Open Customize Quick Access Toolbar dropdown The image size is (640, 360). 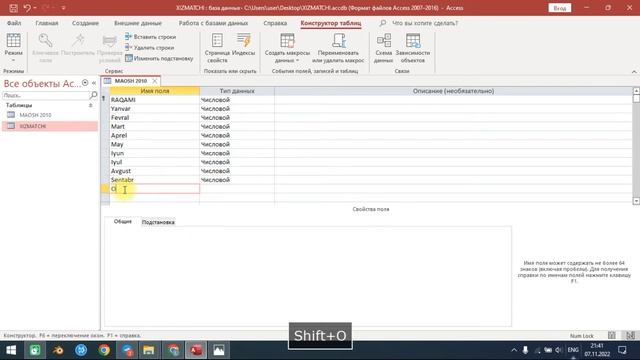pos(63,8)
